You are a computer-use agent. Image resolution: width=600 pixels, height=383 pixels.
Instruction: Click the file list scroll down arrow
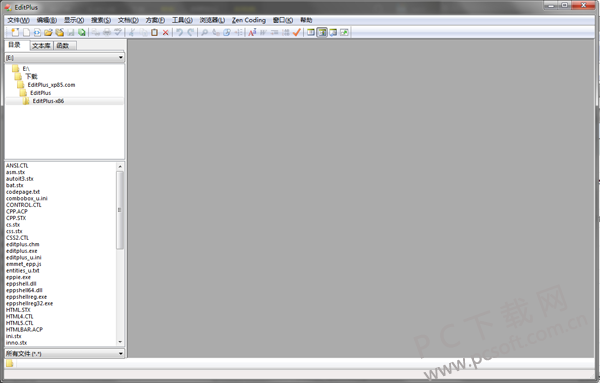click(120, 342)
